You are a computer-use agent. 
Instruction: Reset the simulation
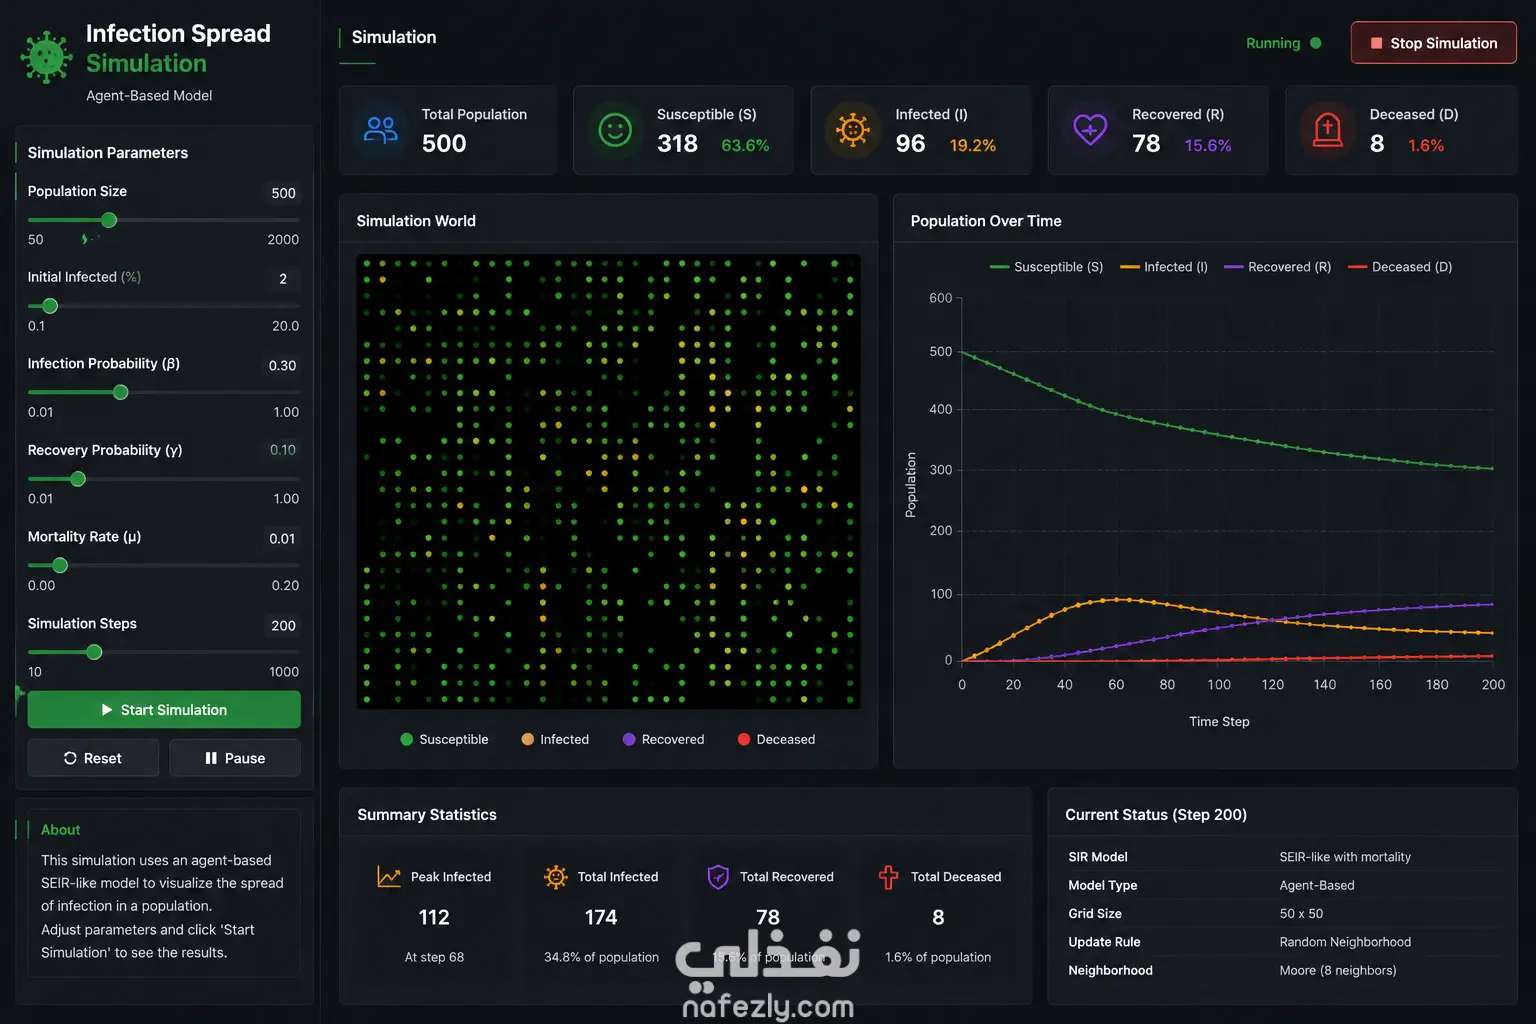93,758
